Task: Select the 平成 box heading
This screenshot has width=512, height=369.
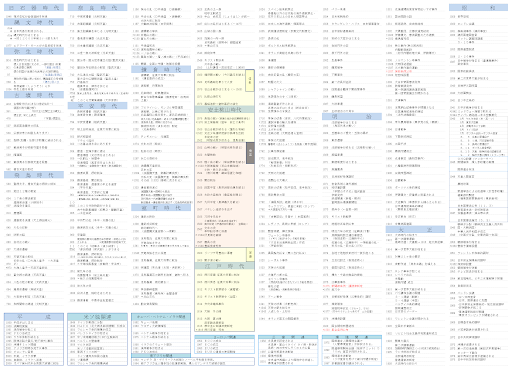Action: pos(34,317)
